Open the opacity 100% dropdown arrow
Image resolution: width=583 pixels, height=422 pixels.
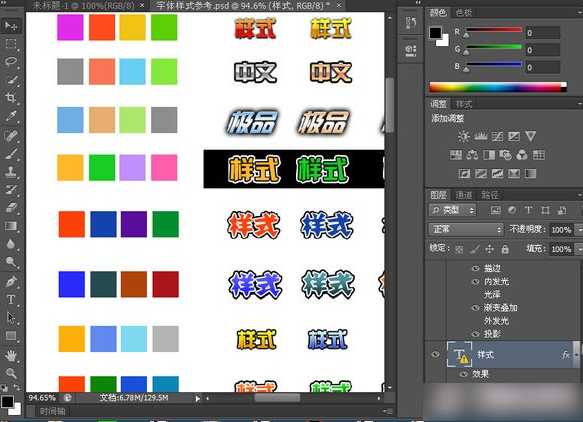579,230
